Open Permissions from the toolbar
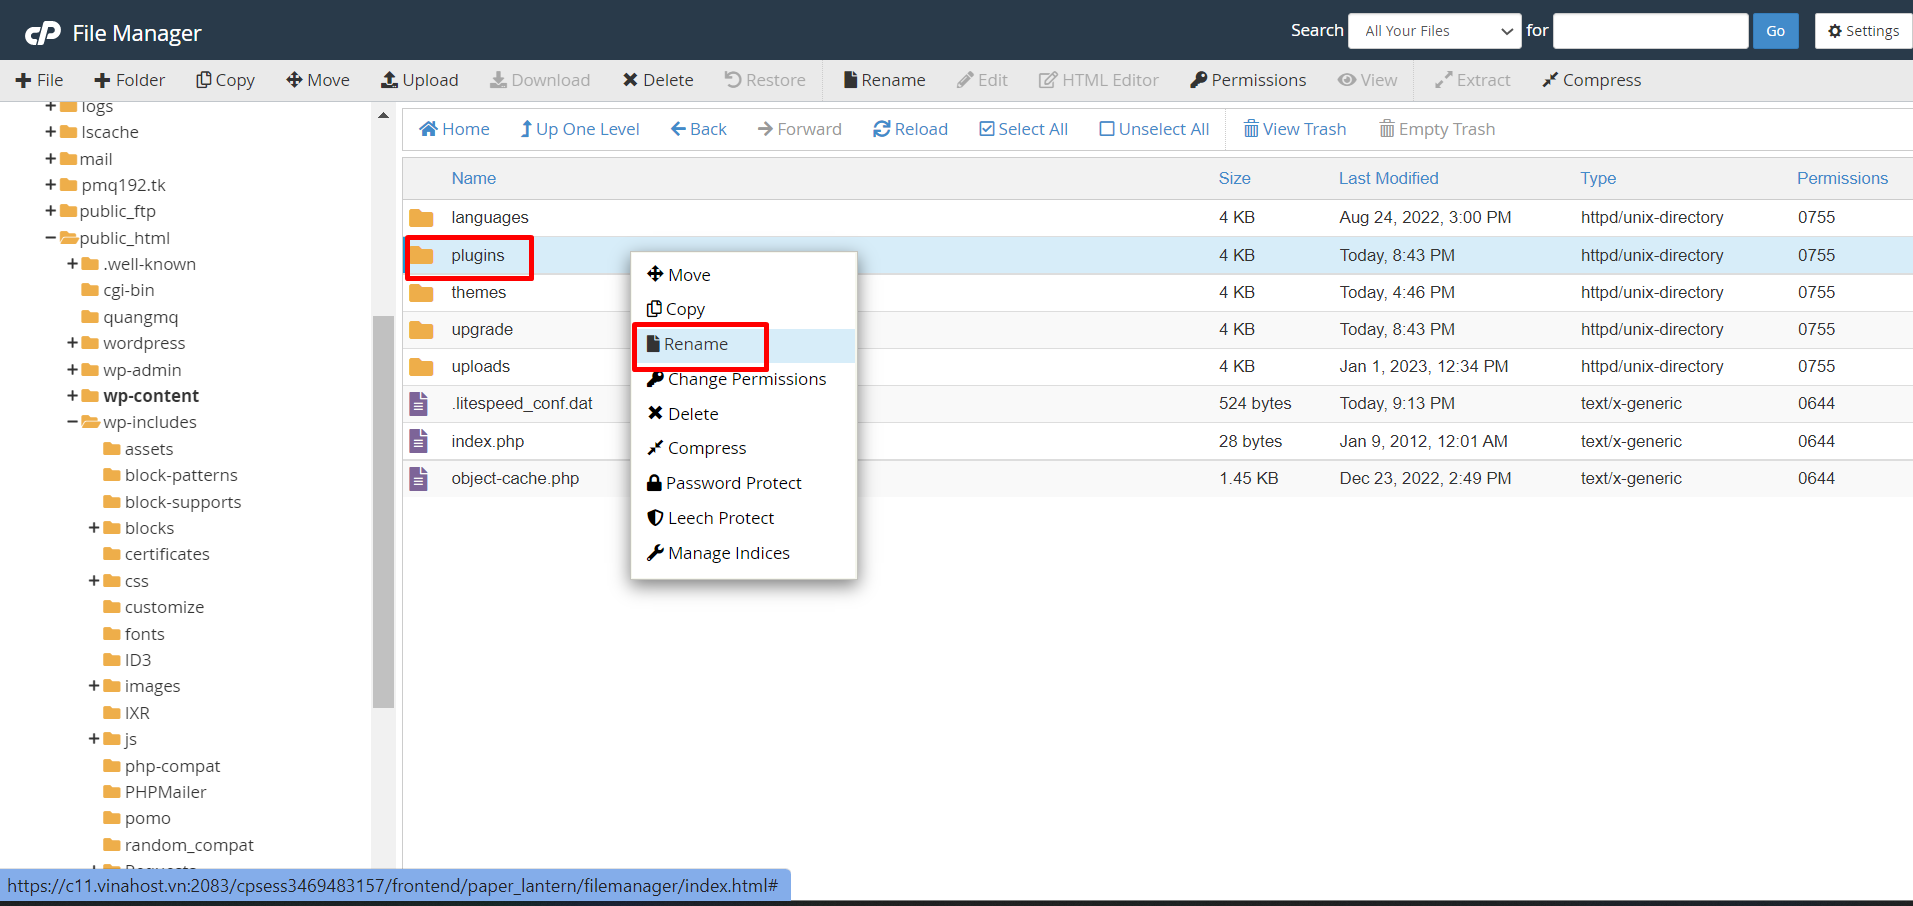Screen dimensions: 1913x906 1247,80
